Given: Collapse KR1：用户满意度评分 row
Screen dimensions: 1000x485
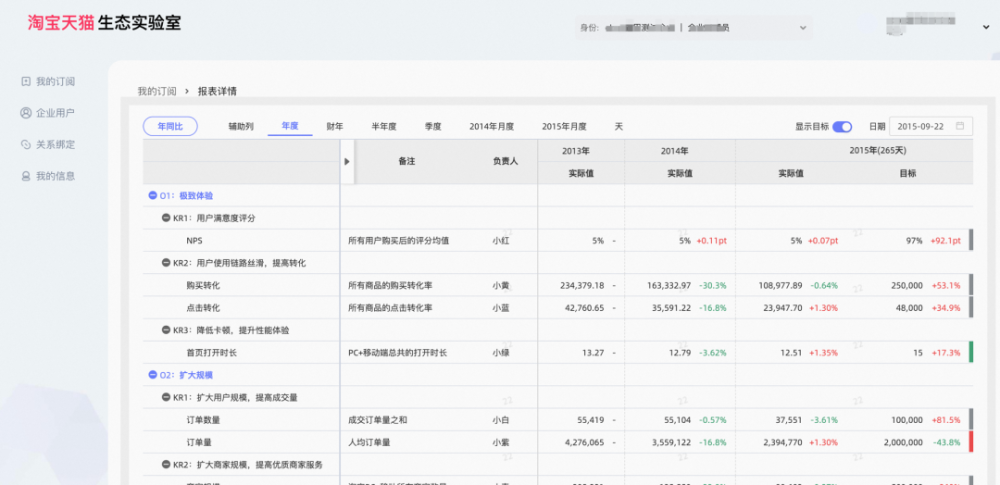Looking at the screenshot, I should click(166, 218).
